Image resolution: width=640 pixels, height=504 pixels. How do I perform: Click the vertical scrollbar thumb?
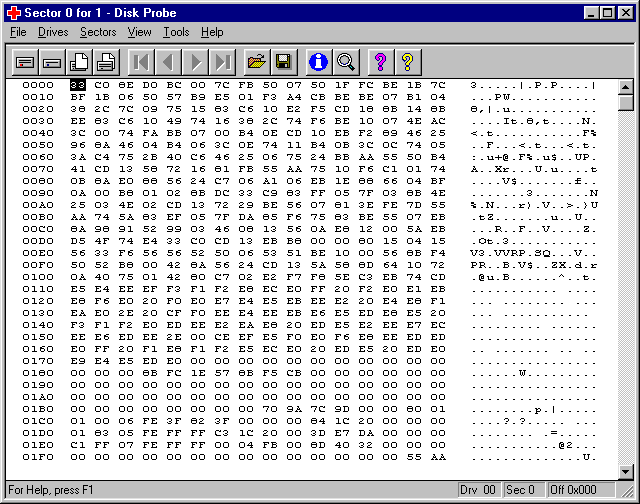[x=626, y=102]
